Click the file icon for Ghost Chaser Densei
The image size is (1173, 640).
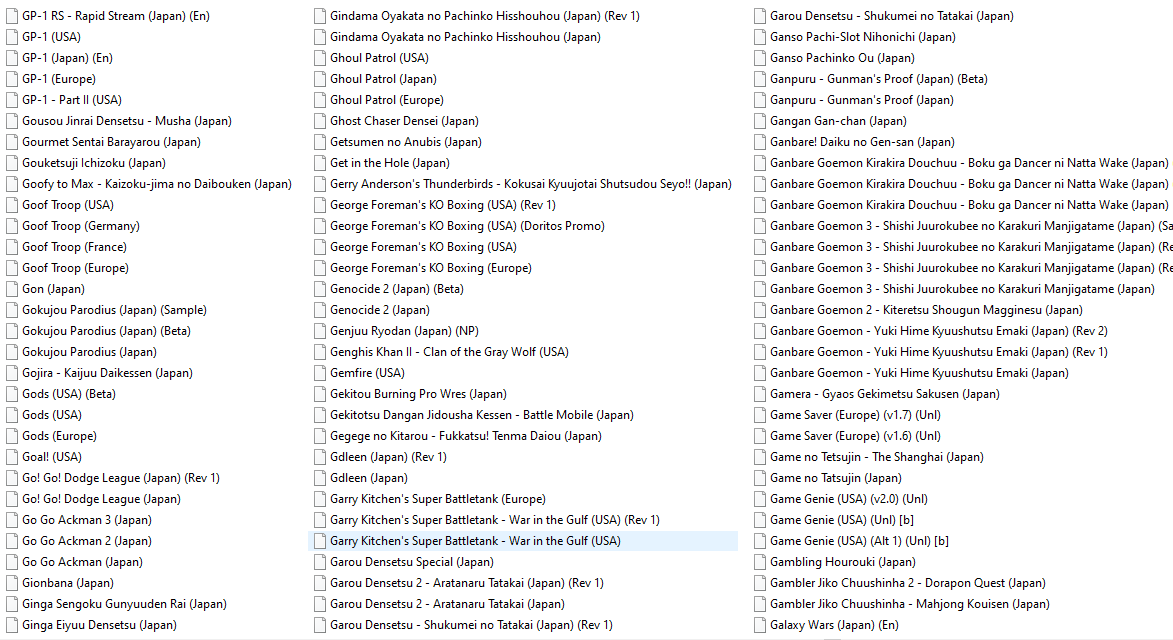click(320, 121)
